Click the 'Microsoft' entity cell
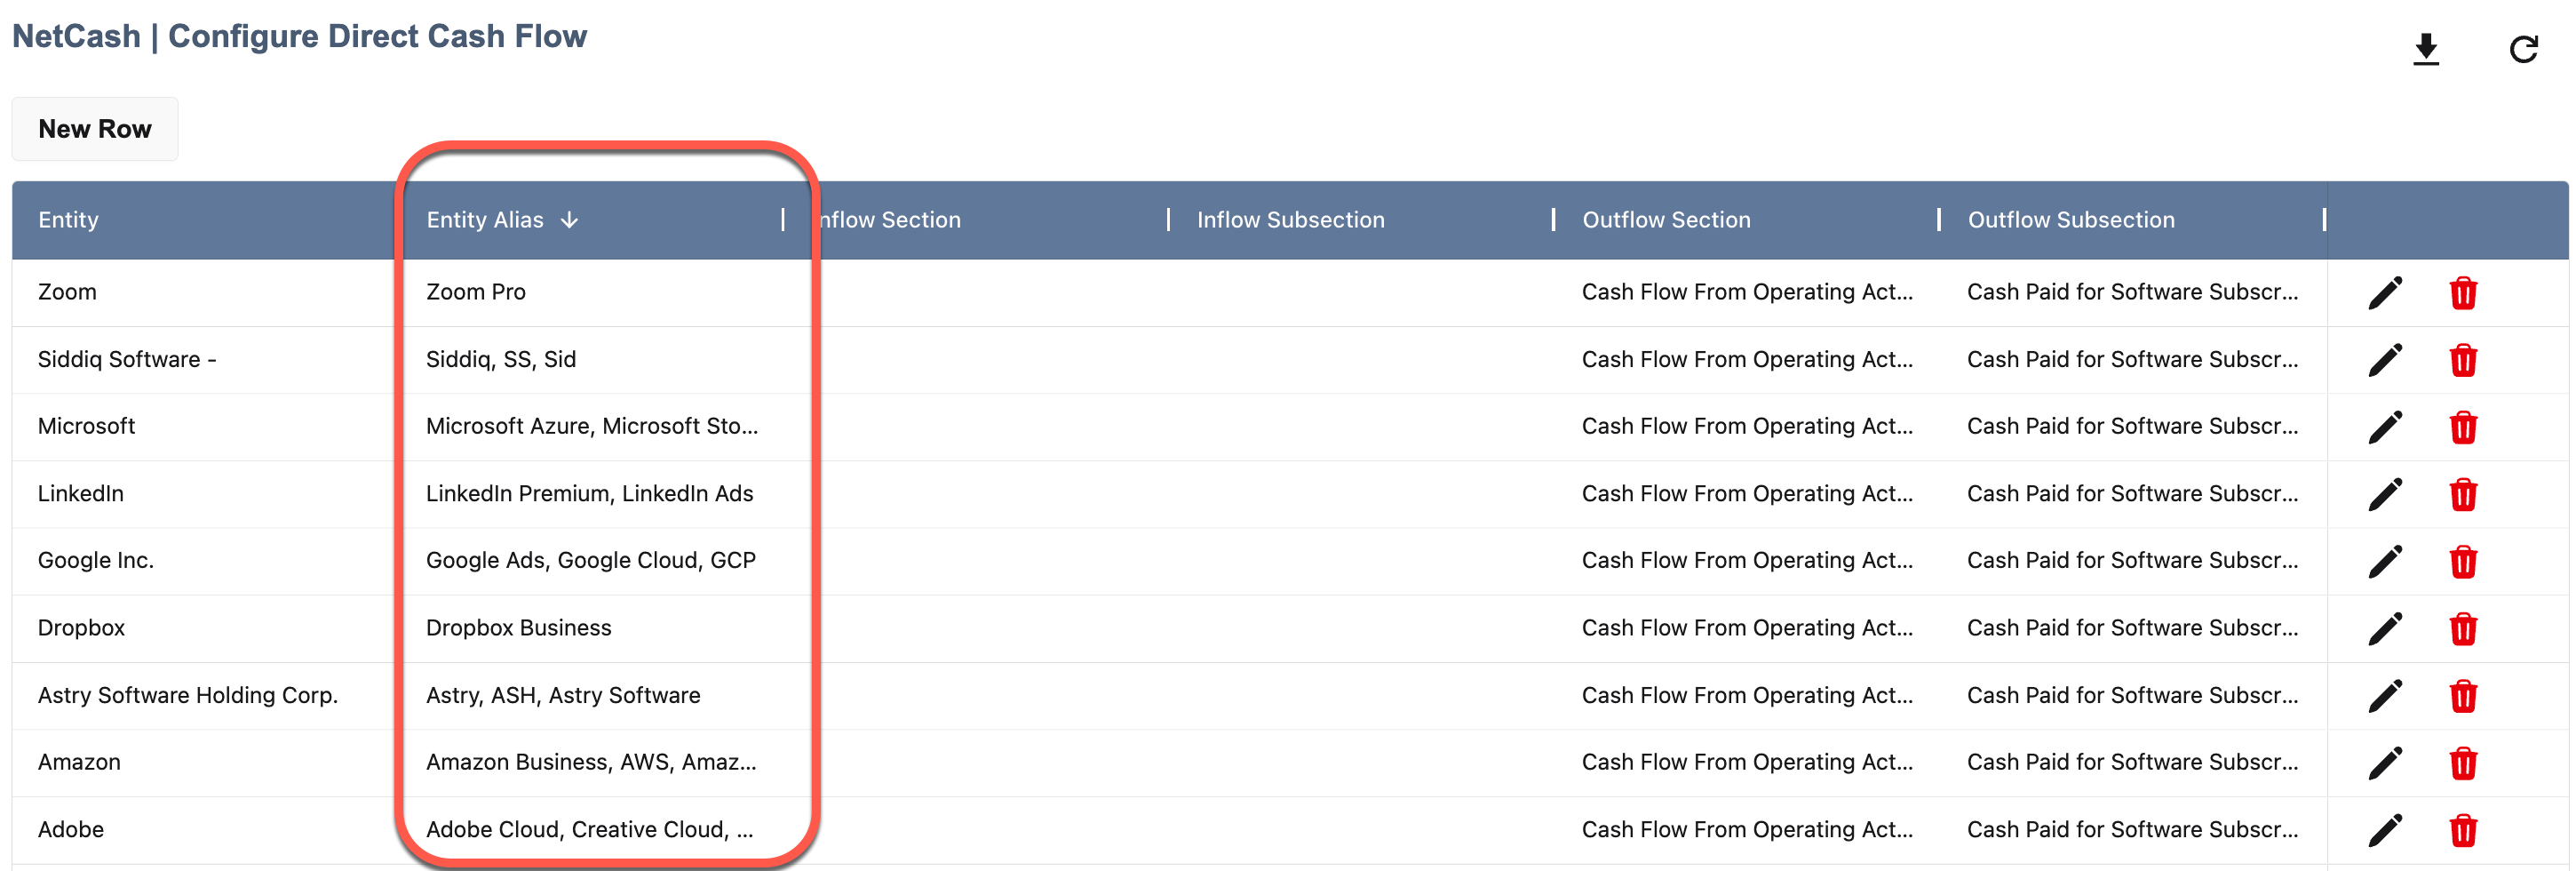Image resolution: width=2576 pixels, height=871 pixels. [x=206, y=426]
